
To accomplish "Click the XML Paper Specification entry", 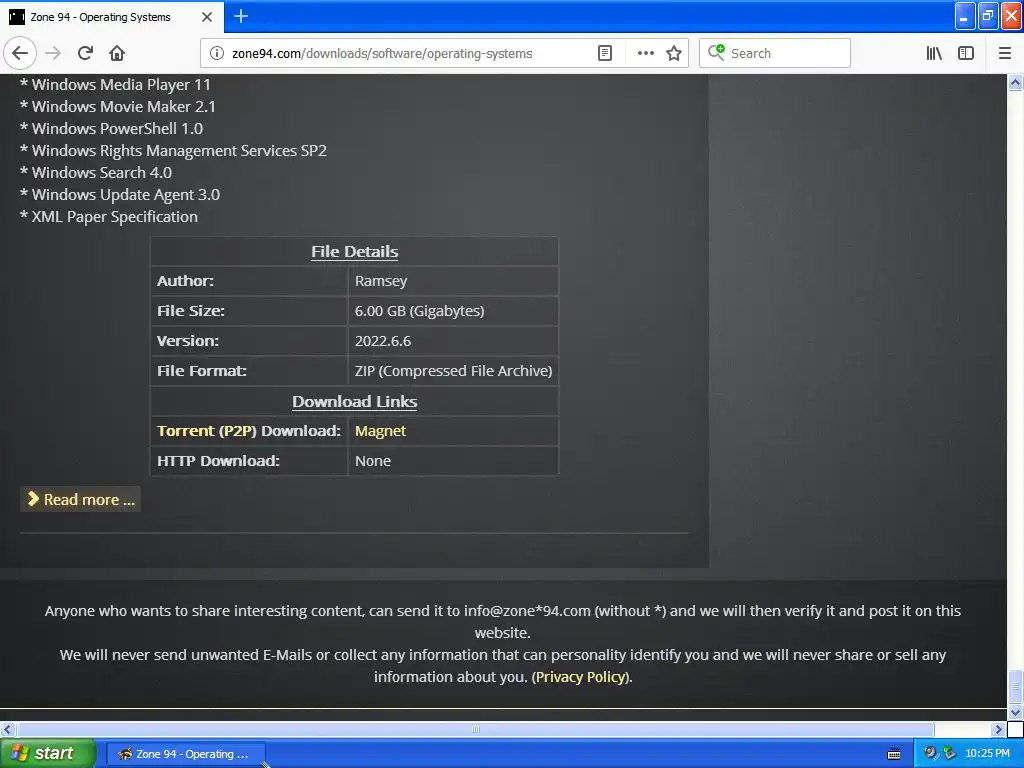I will (108, 217).
